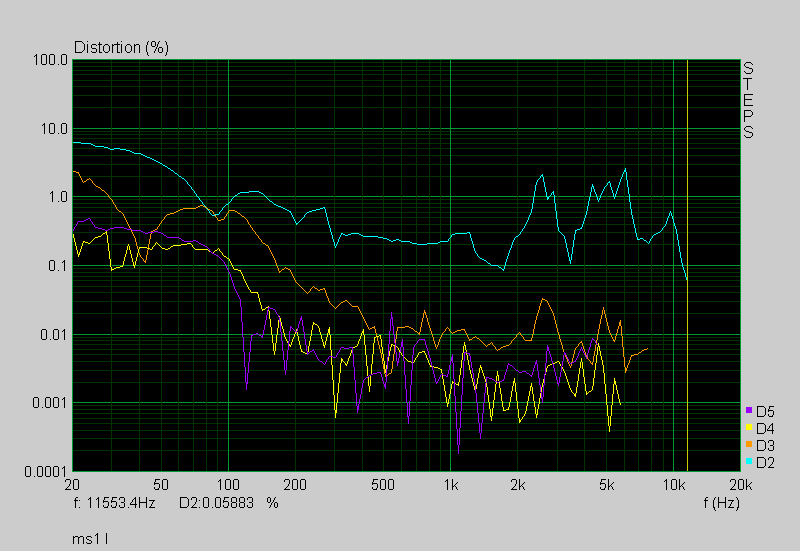Click the 100.0 y-axis label
The image size is (800, 551).
(50, 60)
